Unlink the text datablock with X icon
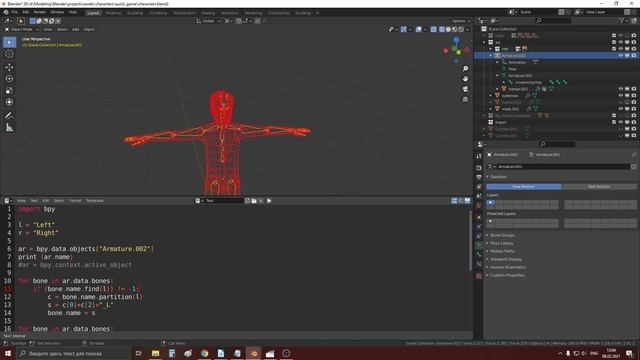640x360 pixels. click(x=261, y=201)
